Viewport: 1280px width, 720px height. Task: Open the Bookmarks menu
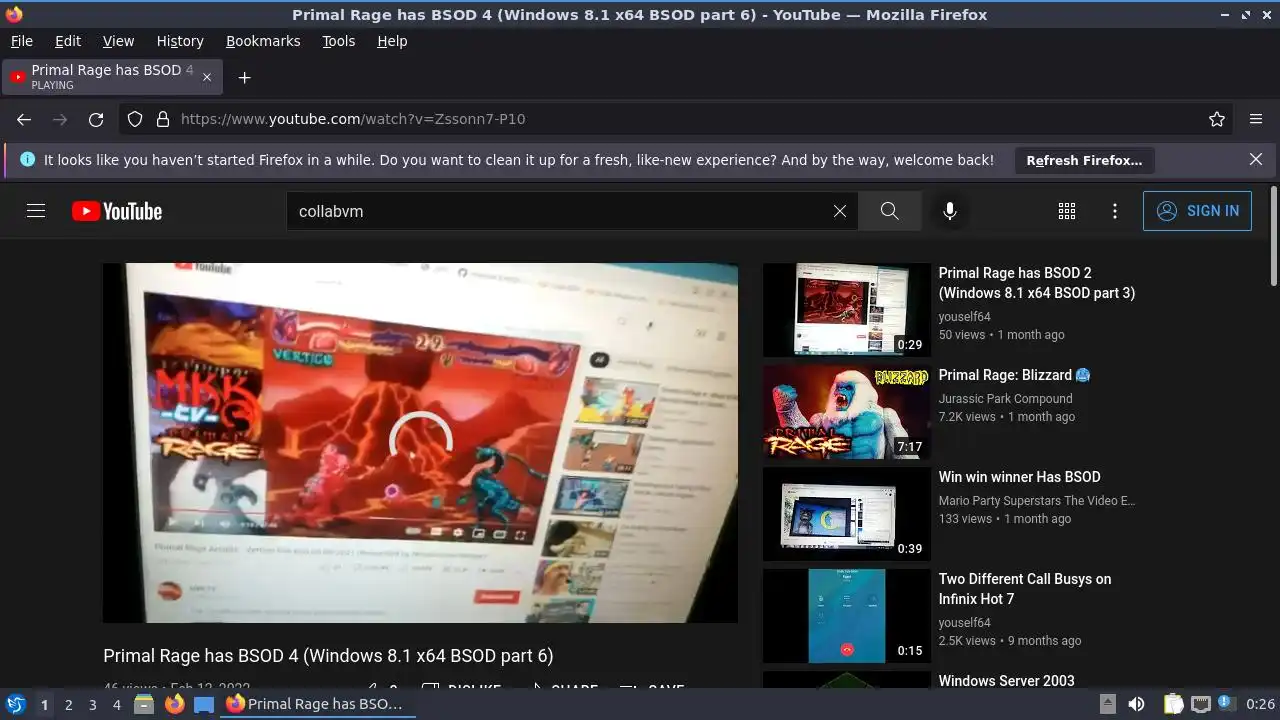pyautogui.click(x=263, y=41)
